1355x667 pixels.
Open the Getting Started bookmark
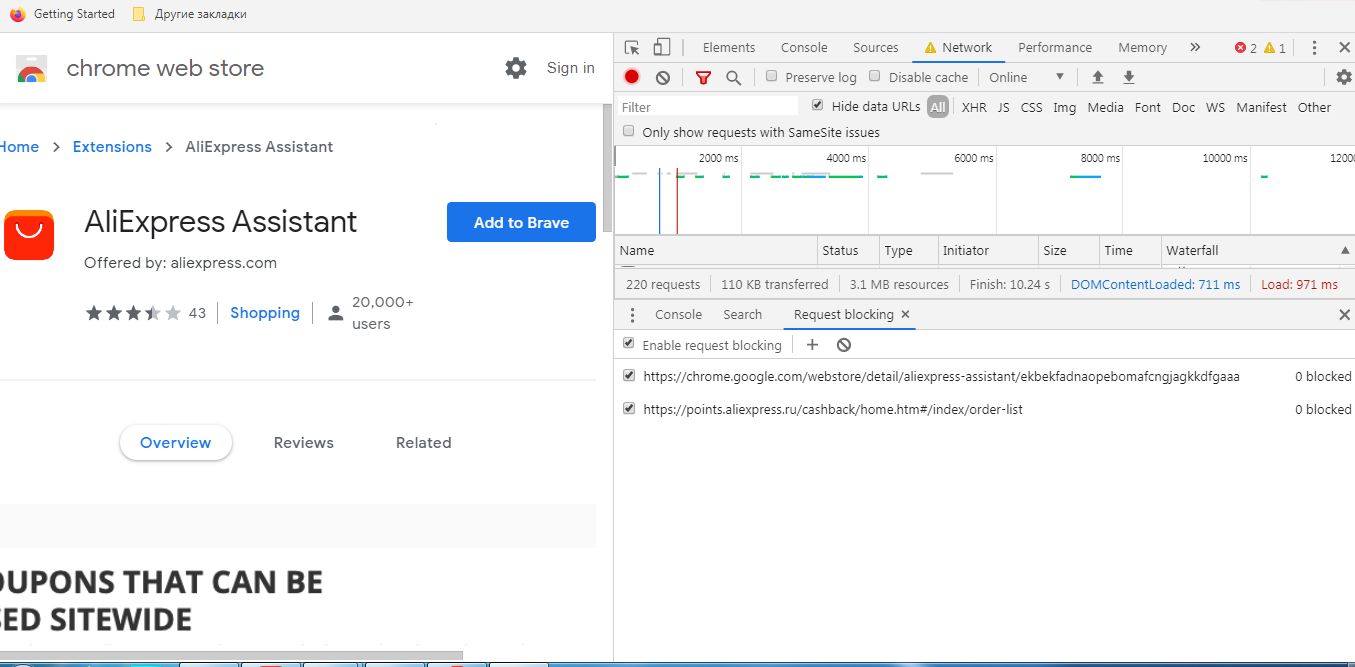[63, 14]
